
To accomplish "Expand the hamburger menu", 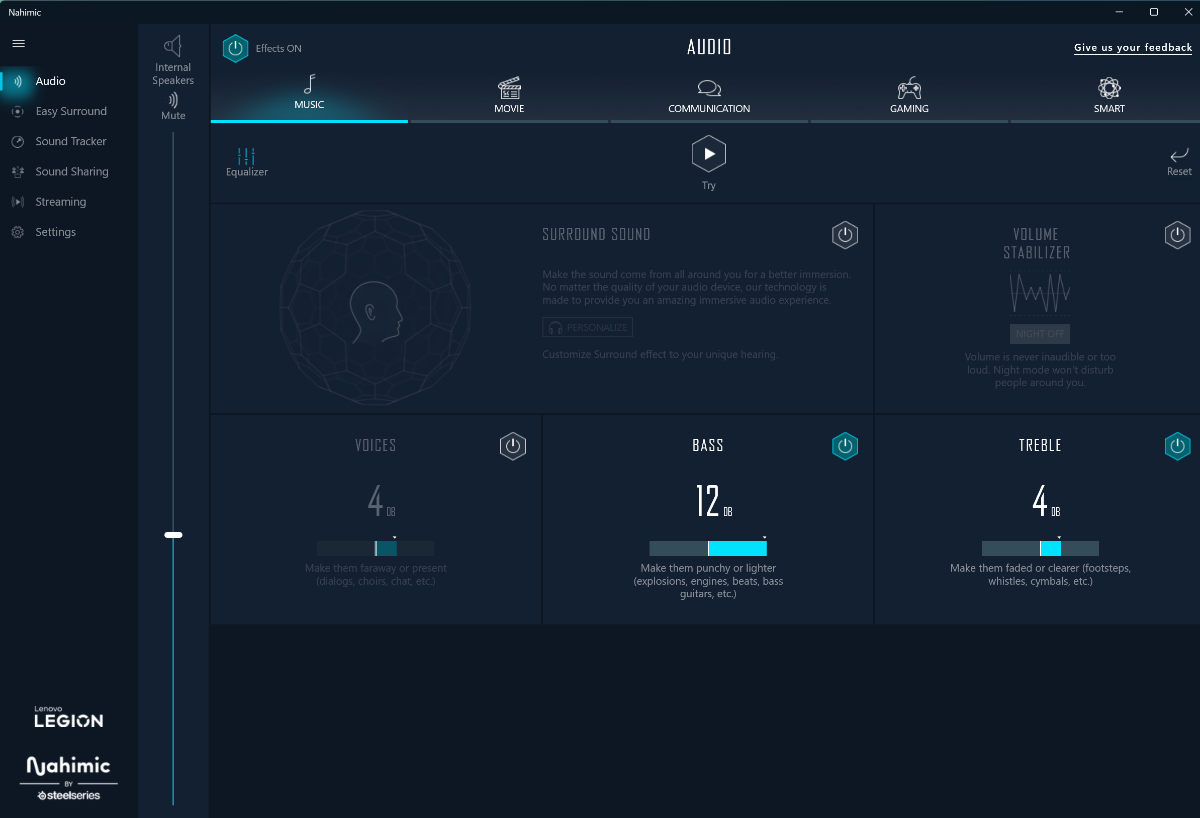I will point(18,44).
